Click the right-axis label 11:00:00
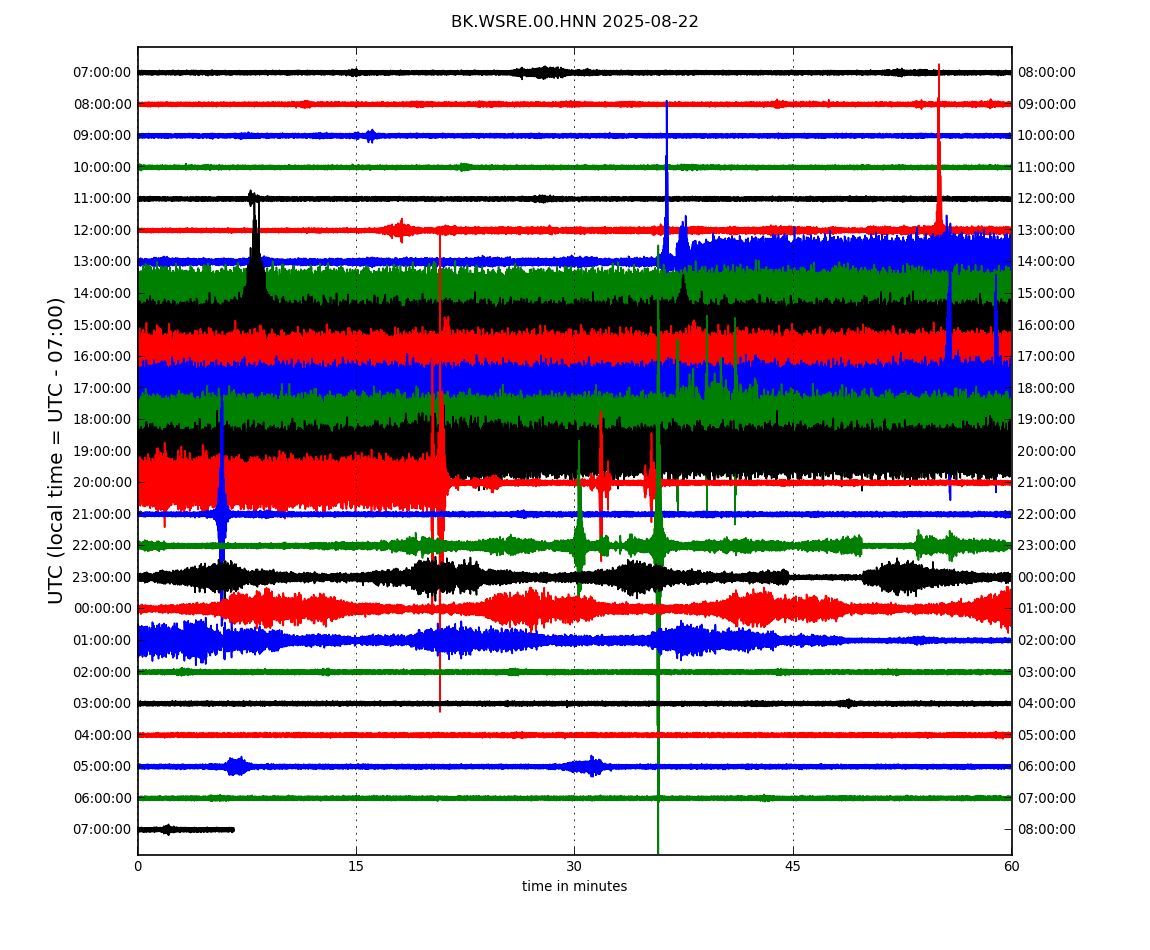1150x950 pixels. pyautogui.click(x=1047, y=167)
